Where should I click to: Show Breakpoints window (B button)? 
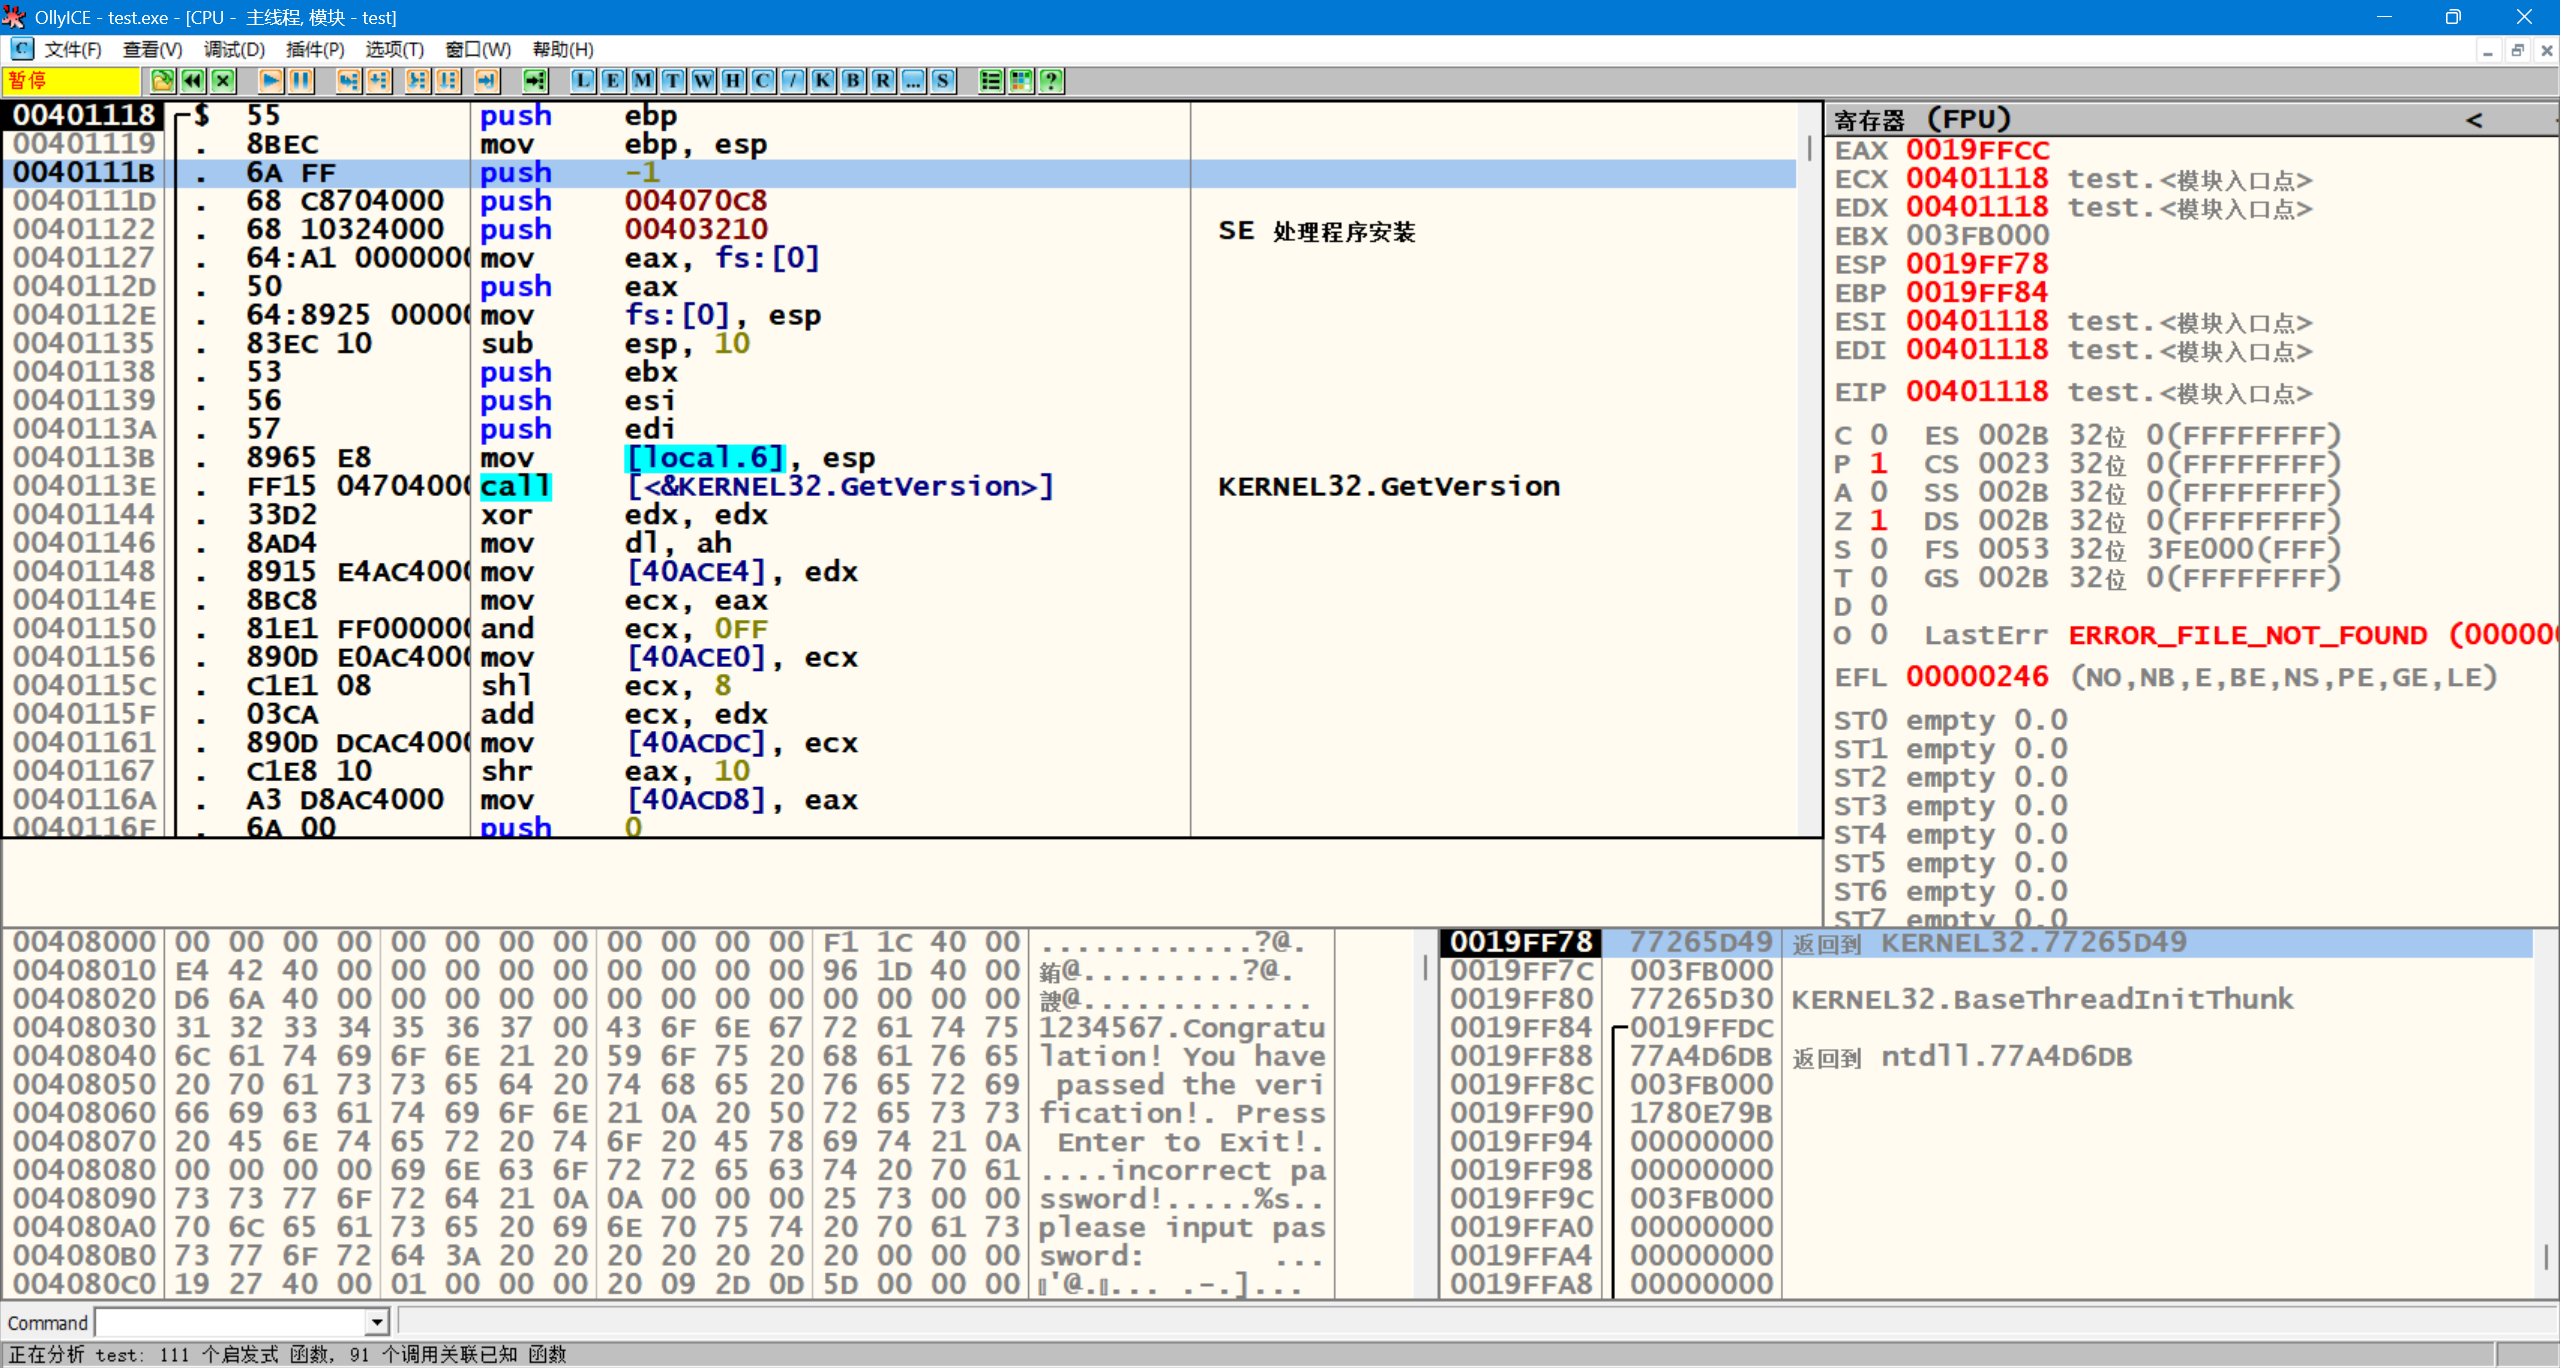(x=853, y=81)
